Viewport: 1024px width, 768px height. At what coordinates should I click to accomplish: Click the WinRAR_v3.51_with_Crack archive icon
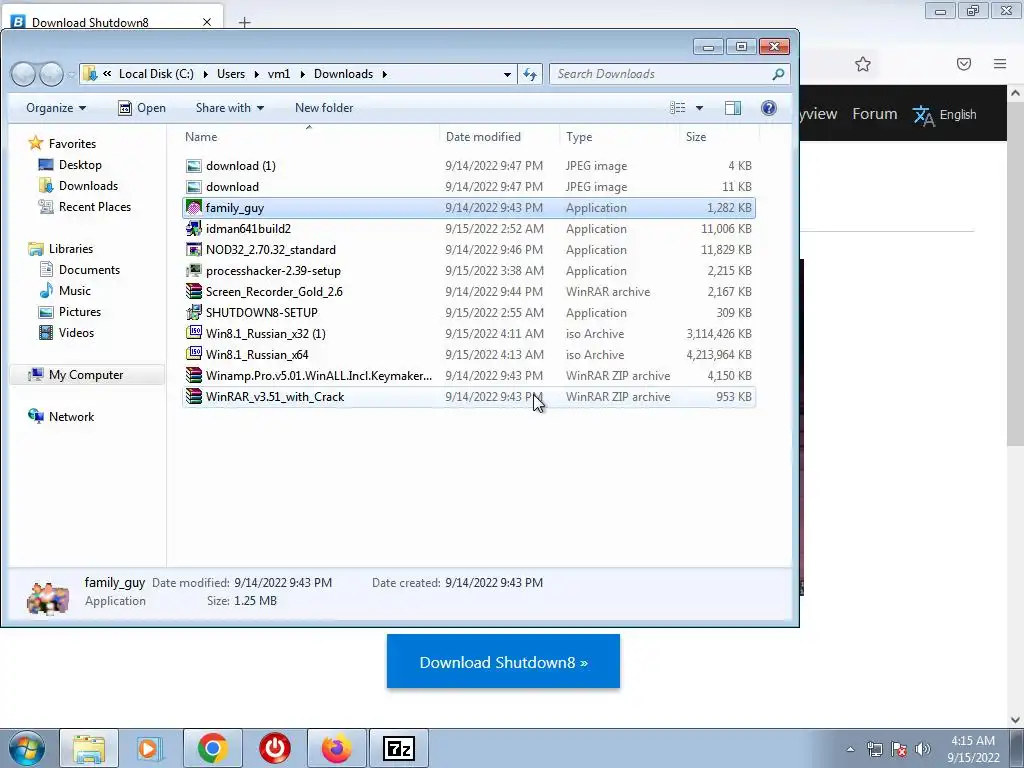click(x=193, y=396)
